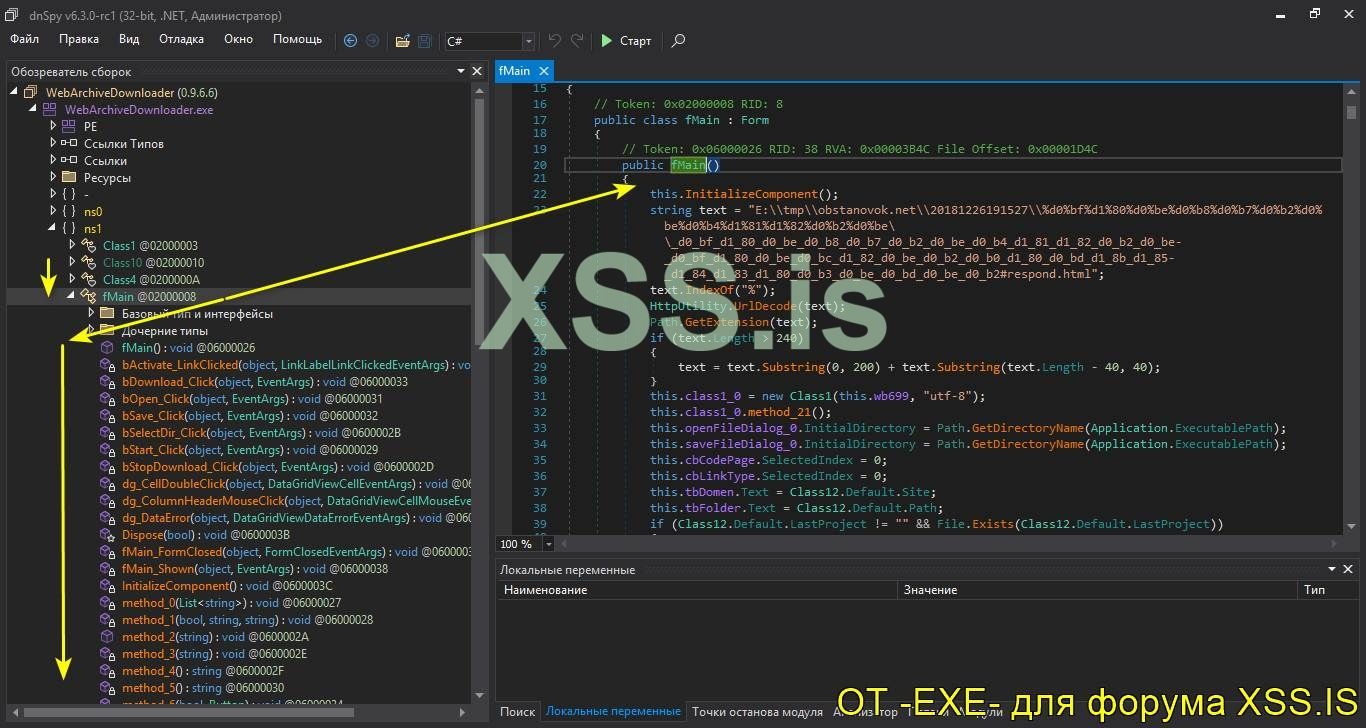Click the ns1 namespace braces icon
The width and height of the screenshot is (1366, 728).
point(68,229)
